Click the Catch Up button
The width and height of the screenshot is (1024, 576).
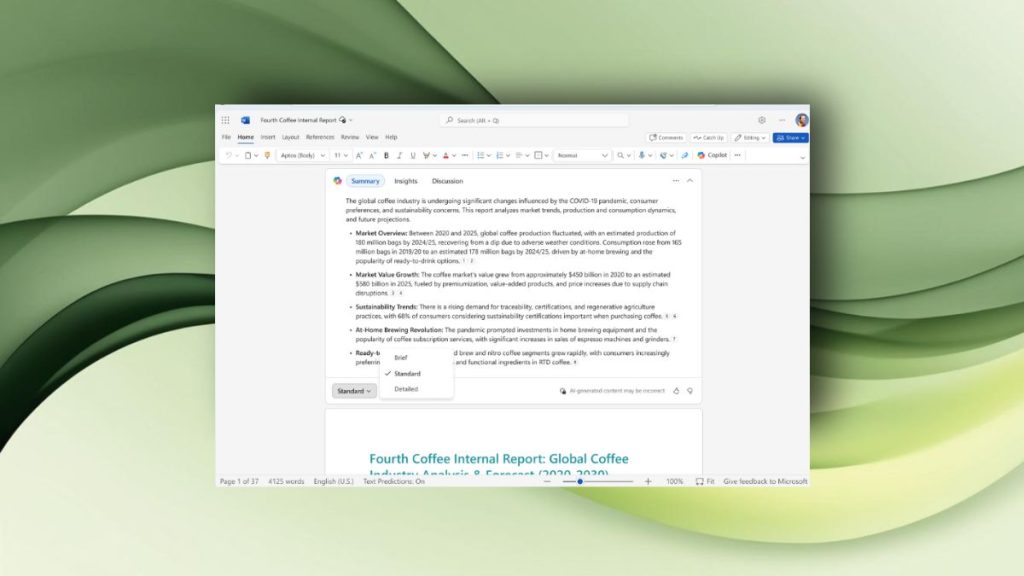click(709, 138)
